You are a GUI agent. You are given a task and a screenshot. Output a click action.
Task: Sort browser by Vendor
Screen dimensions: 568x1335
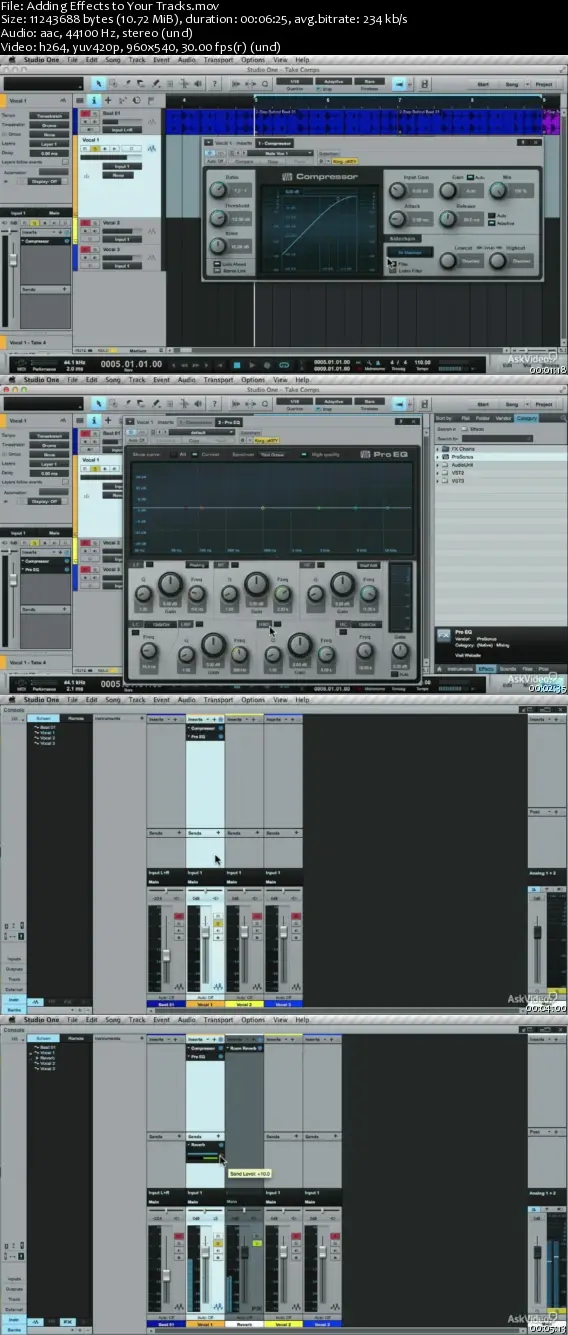(502, 418)
